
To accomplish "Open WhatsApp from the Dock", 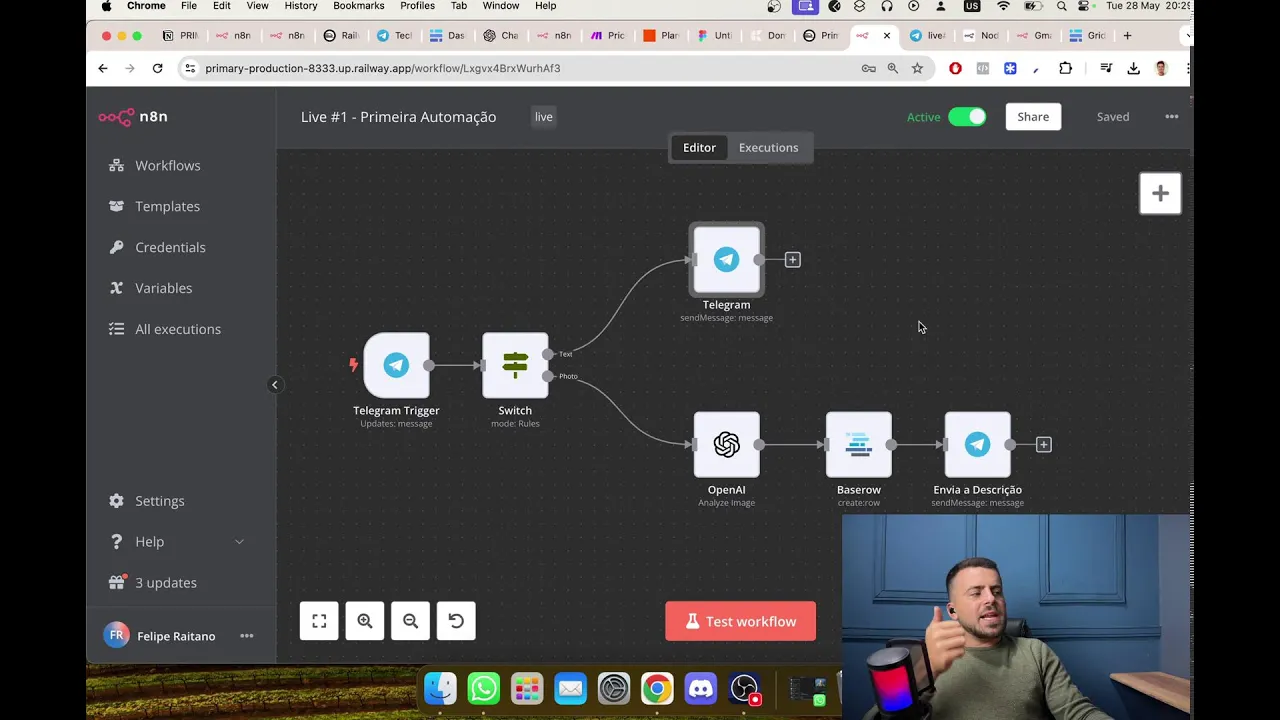I will [483, 689].
